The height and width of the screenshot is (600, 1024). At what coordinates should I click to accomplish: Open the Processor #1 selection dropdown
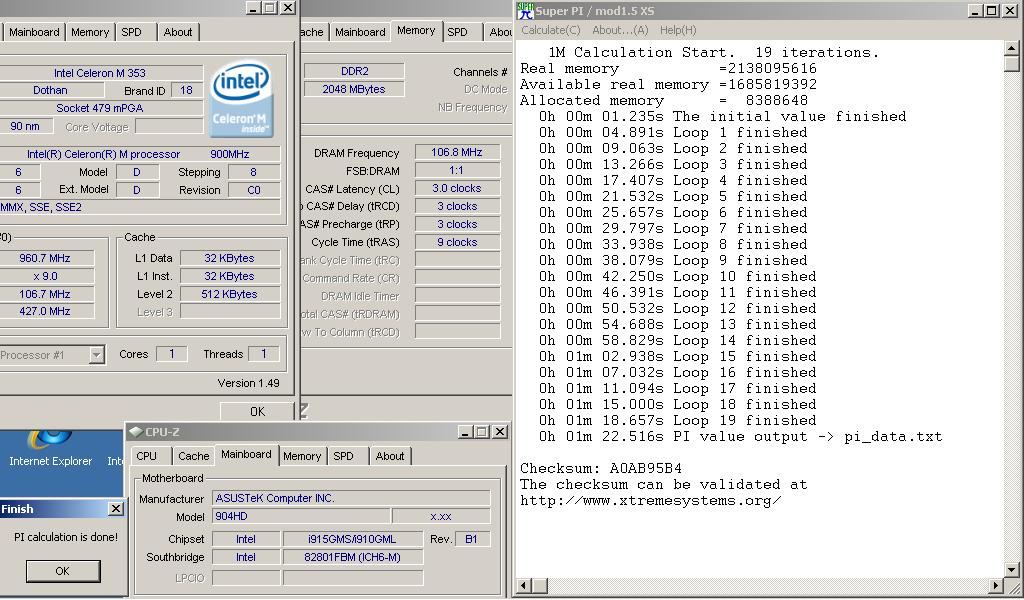click(x=97, y=355)
